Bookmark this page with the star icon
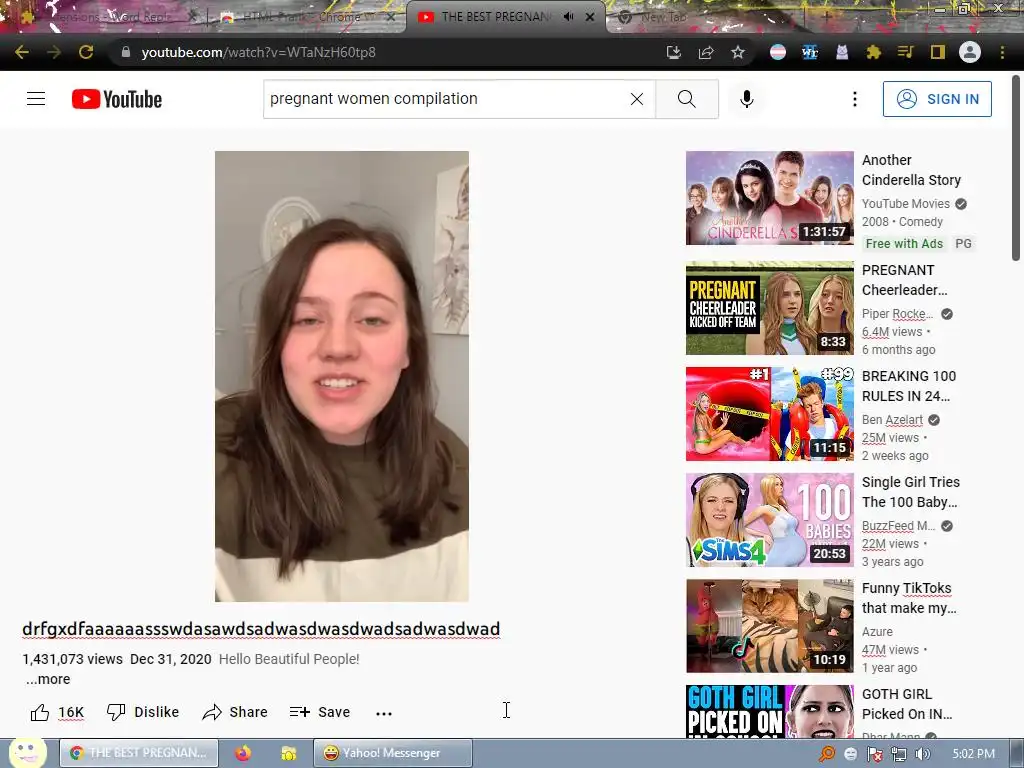The image size is (1024, 768). 738,52
